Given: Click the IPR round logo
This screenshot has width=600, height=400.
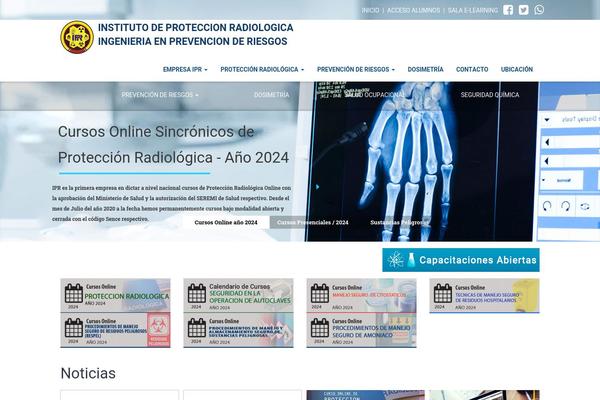Looking at the screenshot, I should pyautogui.click(x=77, y=37).
